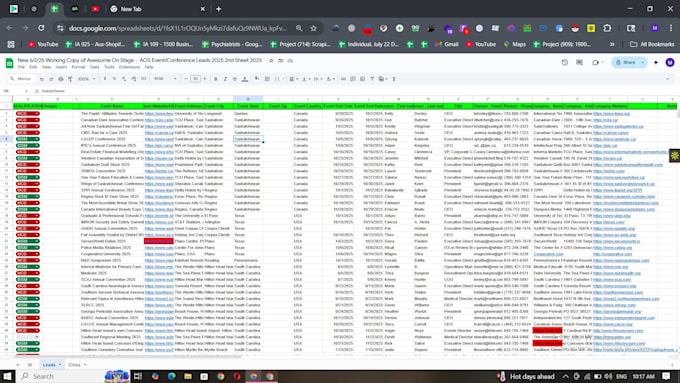Reload the browser page
The width and height of the screenshot is (680, 383).
click(x=41, y=28)
